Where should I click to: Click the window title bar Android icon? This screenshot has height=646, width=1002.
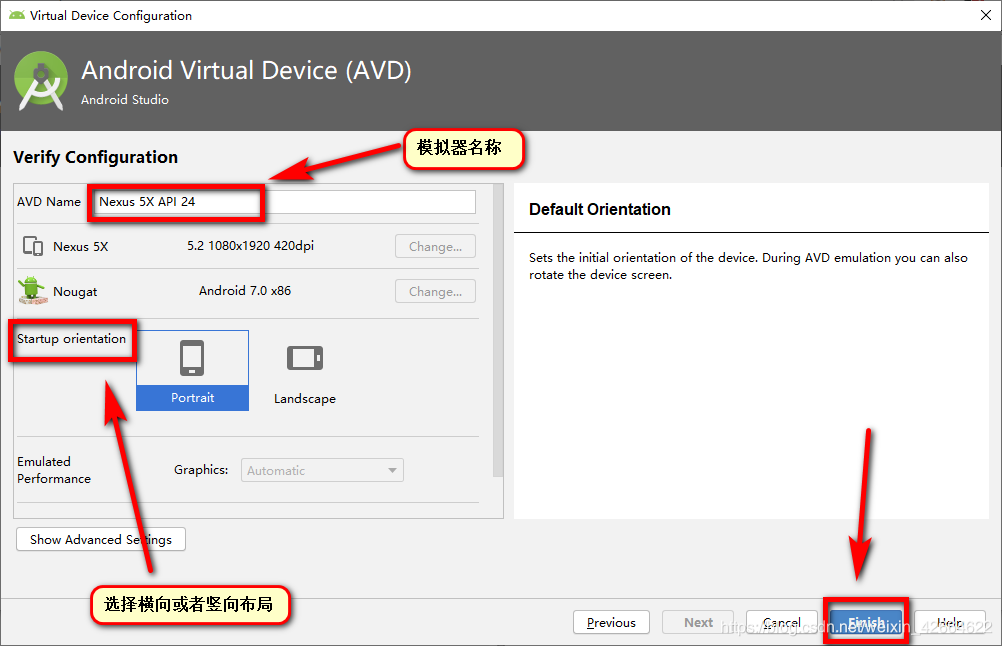17,15
